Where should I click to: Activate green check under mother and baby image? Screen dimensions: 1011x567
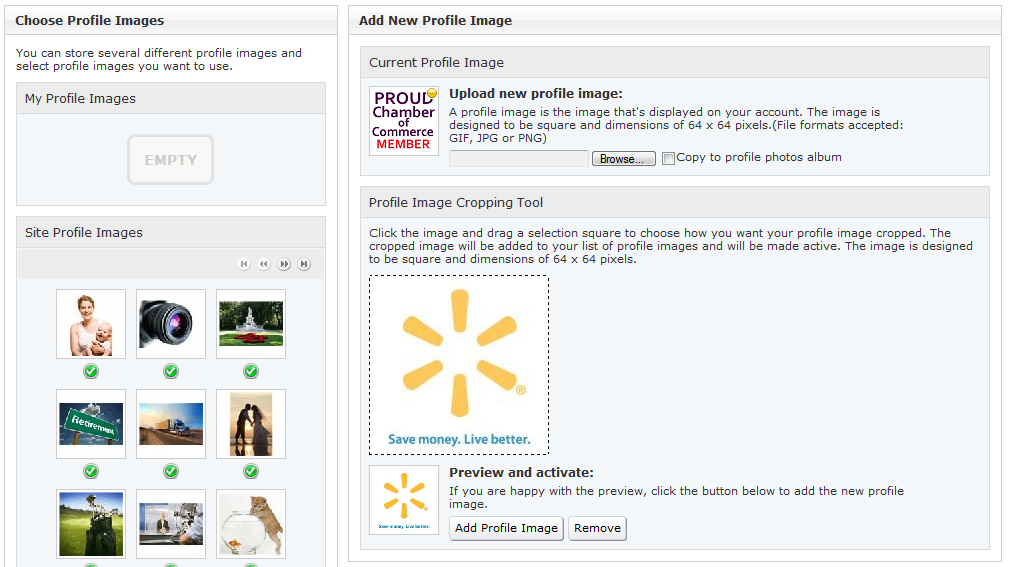91,371
